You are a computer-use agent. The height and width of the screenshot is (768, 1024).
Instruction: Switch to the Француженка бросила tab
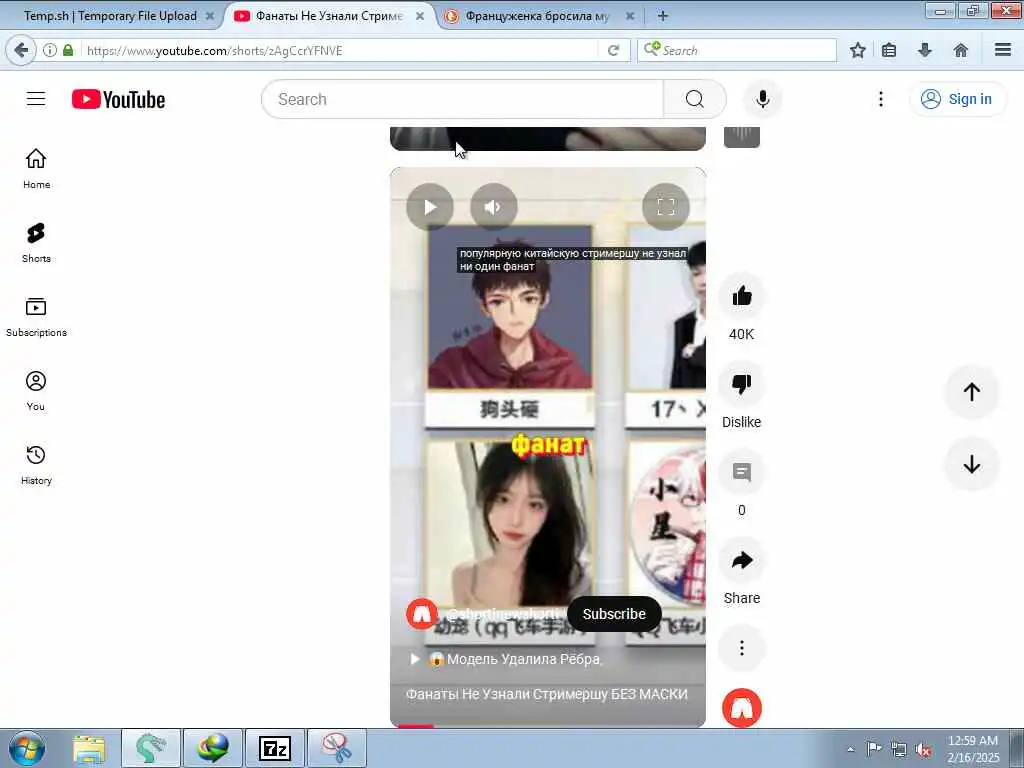point(537,16)
